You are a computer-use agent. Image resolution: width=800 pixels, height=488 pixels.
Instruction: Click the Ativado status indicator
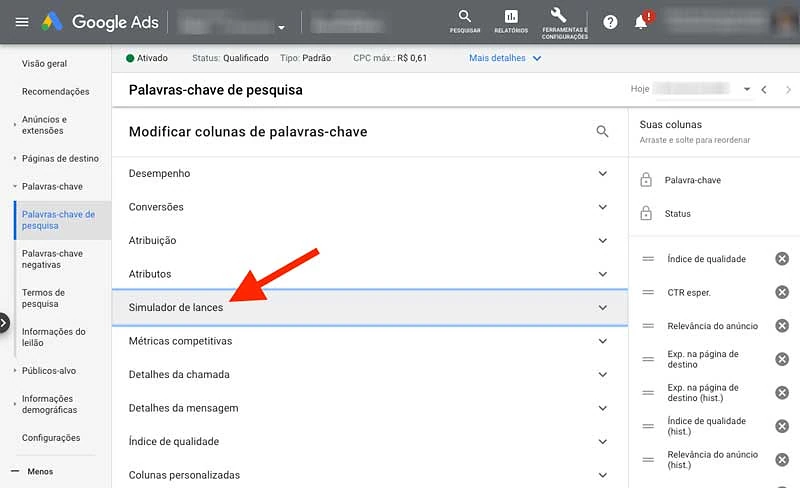point(147,58)
